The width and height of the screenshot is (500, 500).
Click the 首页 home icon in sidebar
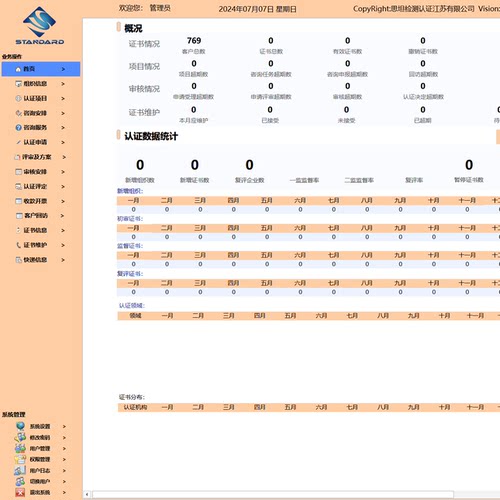pyautogui.click(x=18, y=69)
